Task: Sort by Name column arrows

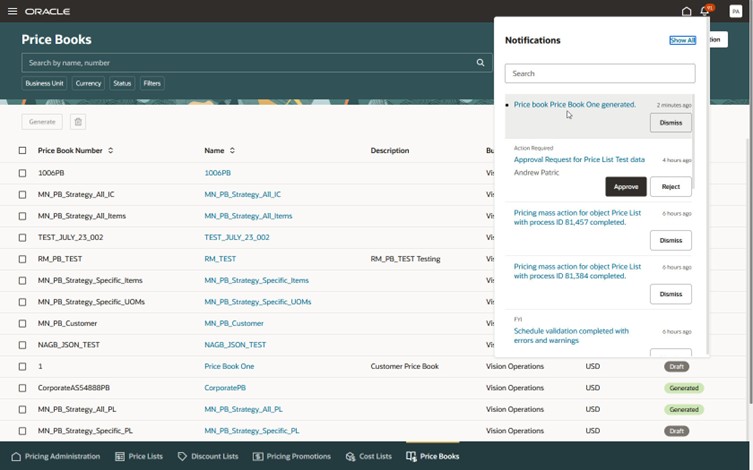Action: pyautogui.click(x=232, y=150)
